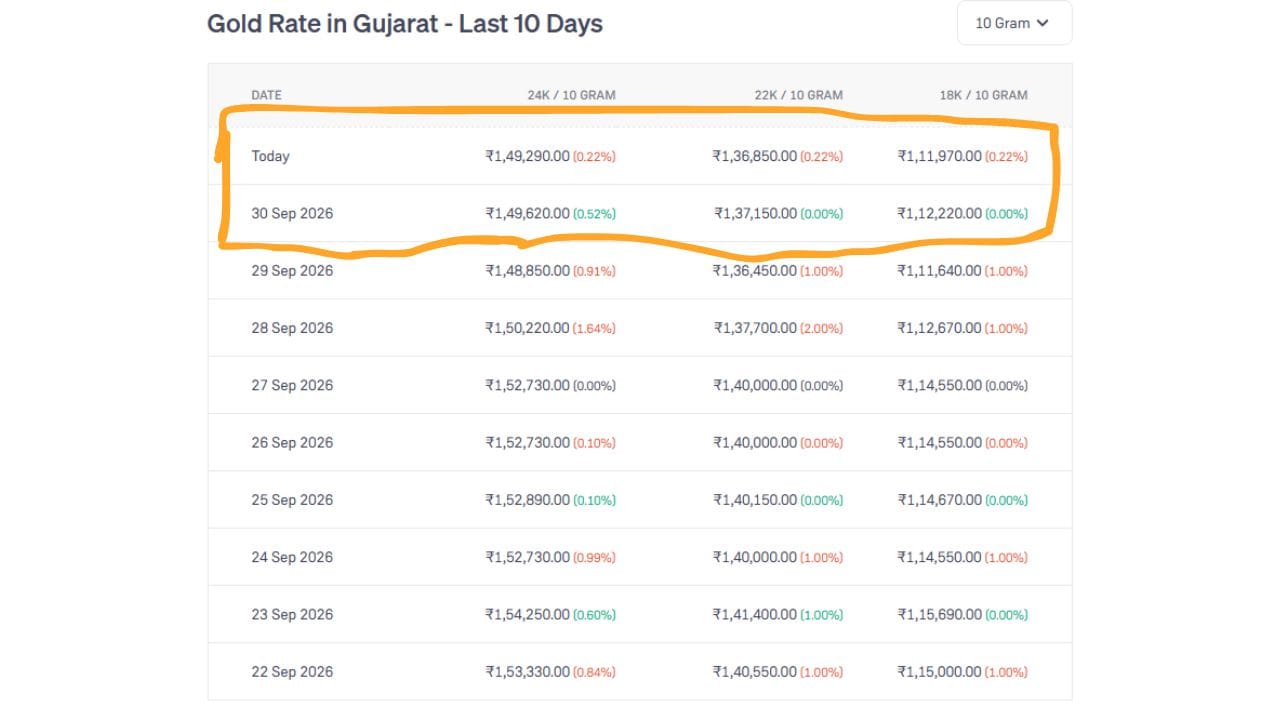Select the '27 Sep 2026' date cell

pos(292,385)
